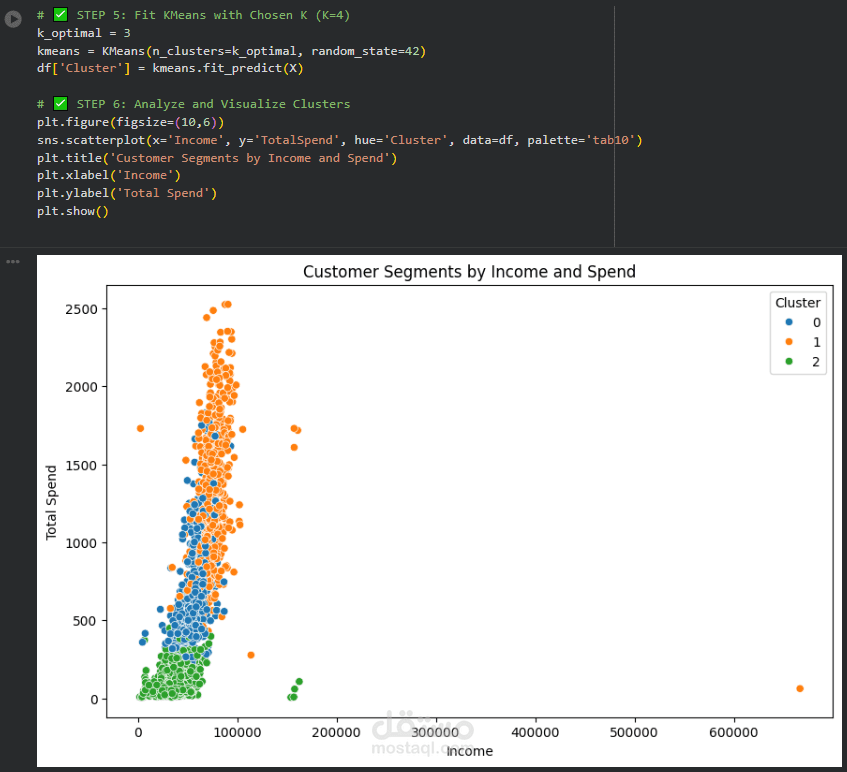Click the plt.xlabel('Income') line

click(109, 175)
